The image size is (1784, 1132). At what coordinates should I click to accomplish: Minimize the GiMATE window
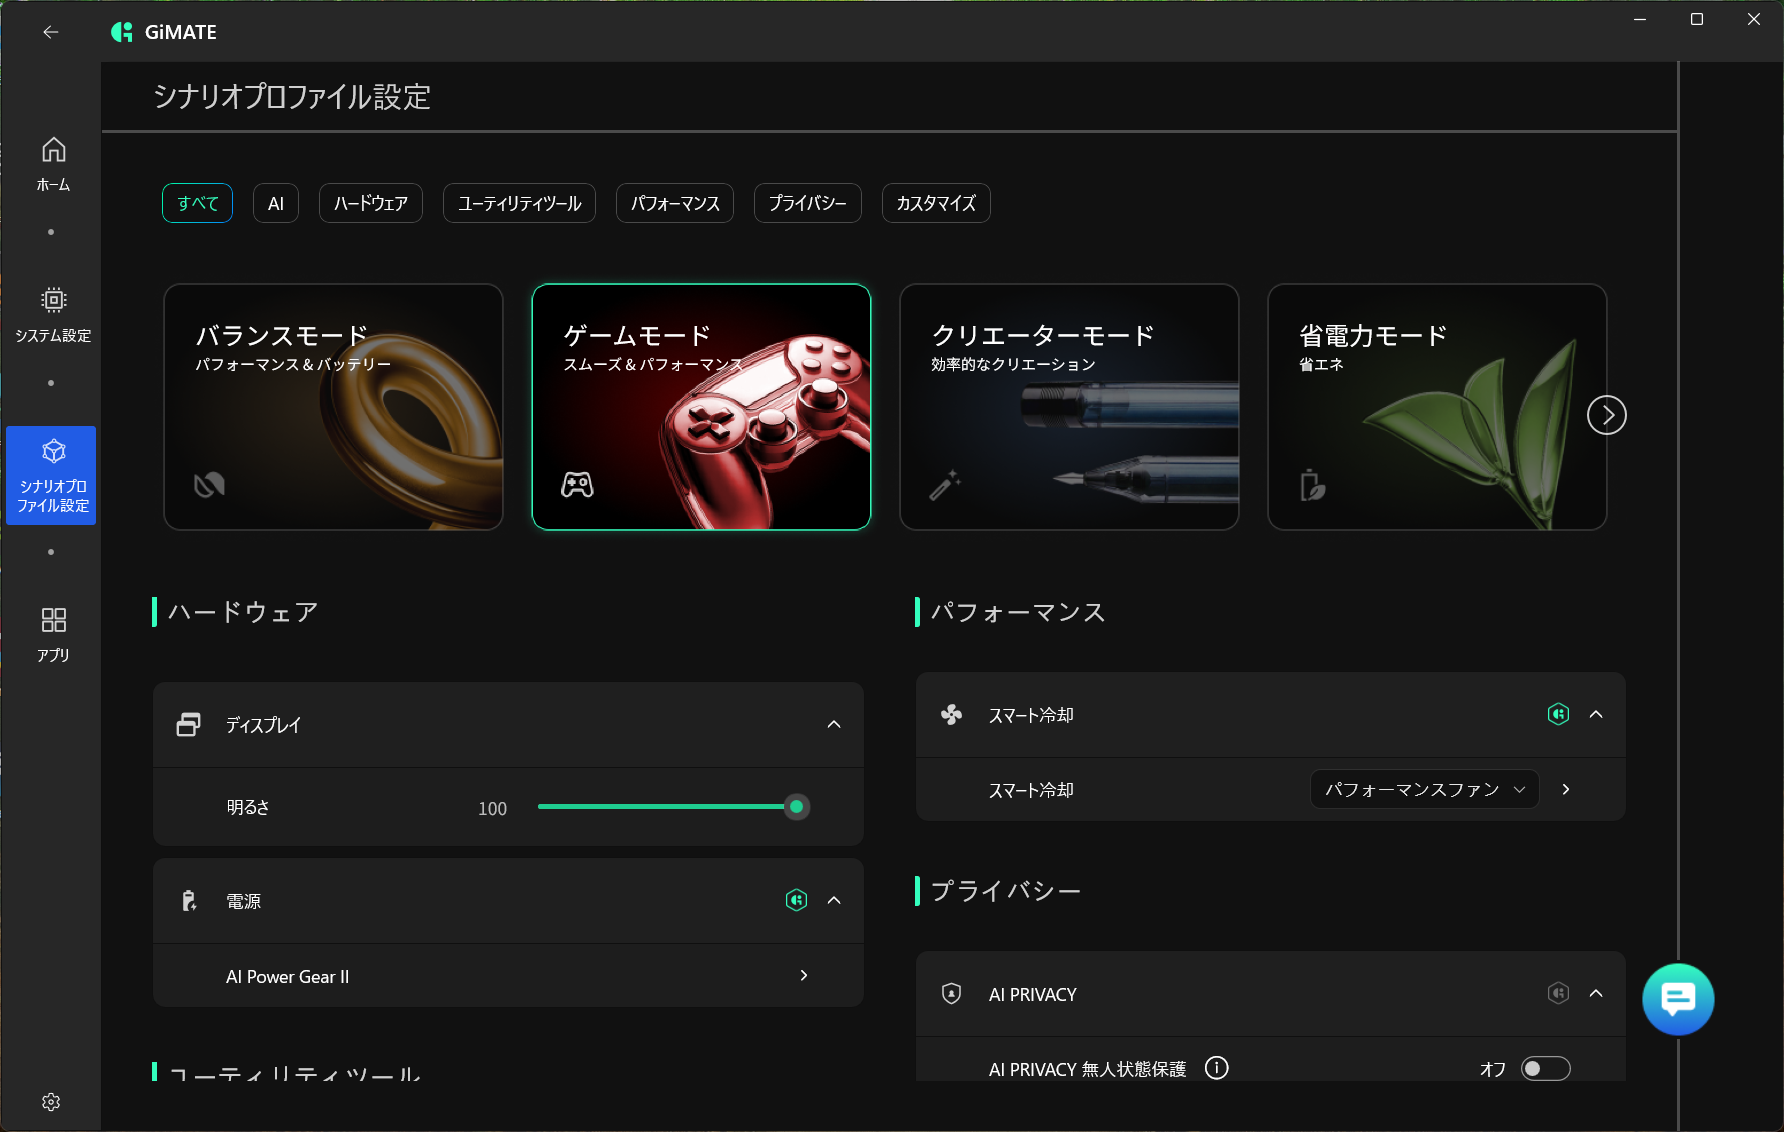(1640, 19)
